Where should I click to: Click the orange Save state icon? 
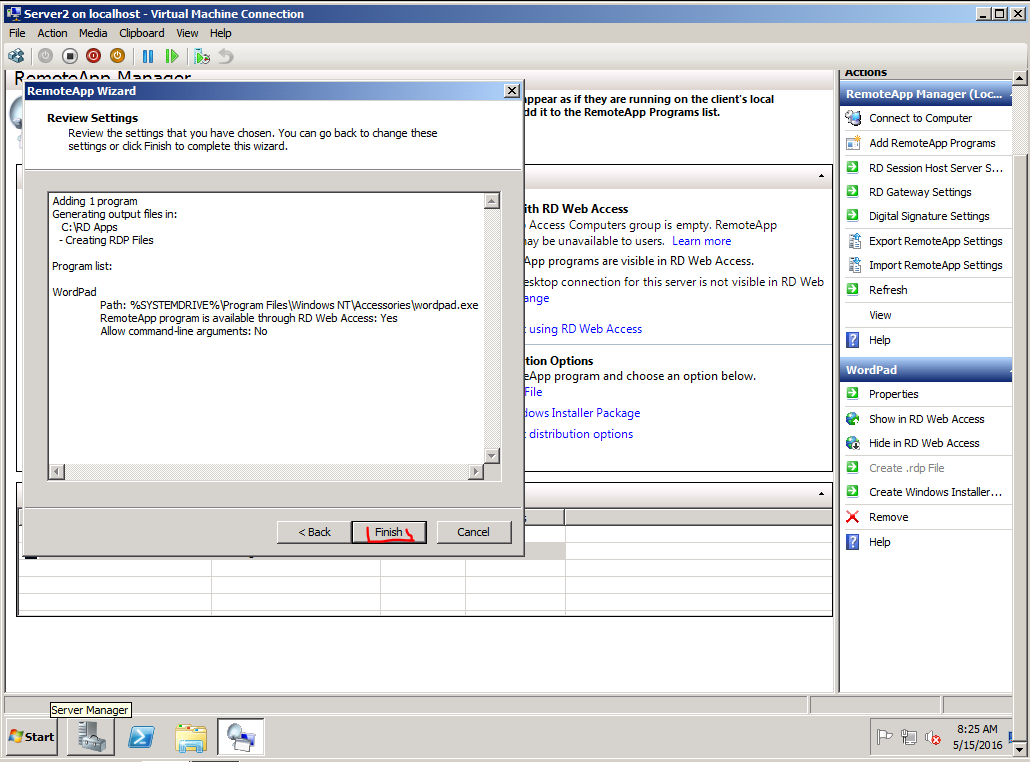point(117,56)
